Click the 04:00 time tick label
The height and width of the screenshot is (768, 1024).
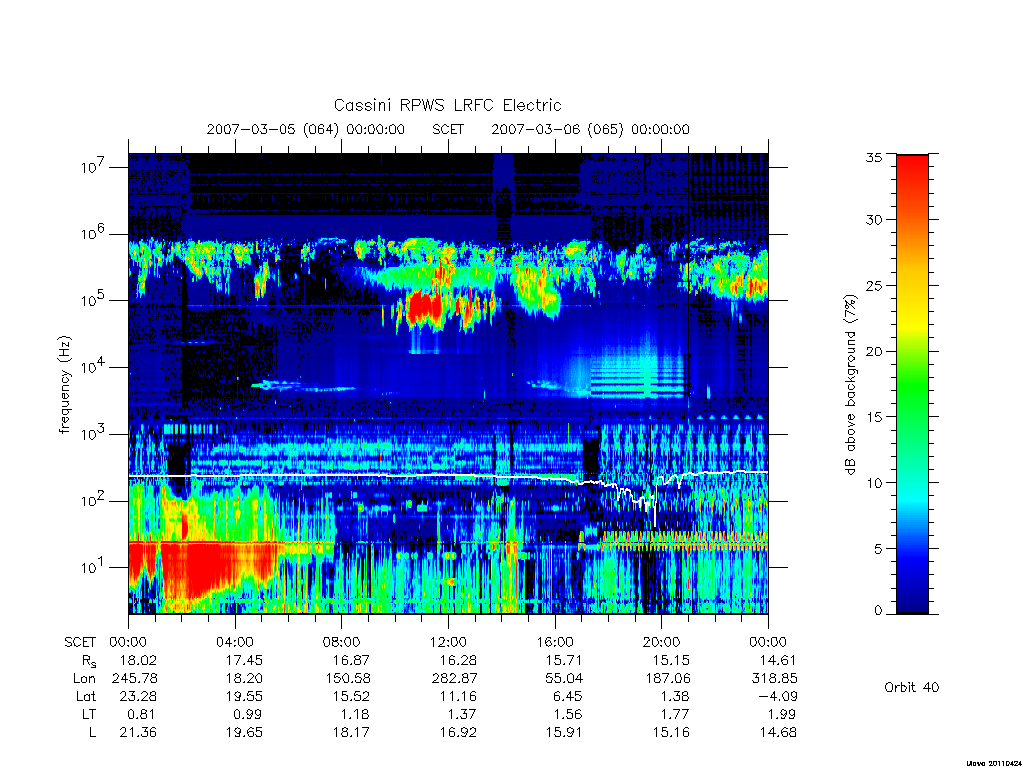point(234,642)
